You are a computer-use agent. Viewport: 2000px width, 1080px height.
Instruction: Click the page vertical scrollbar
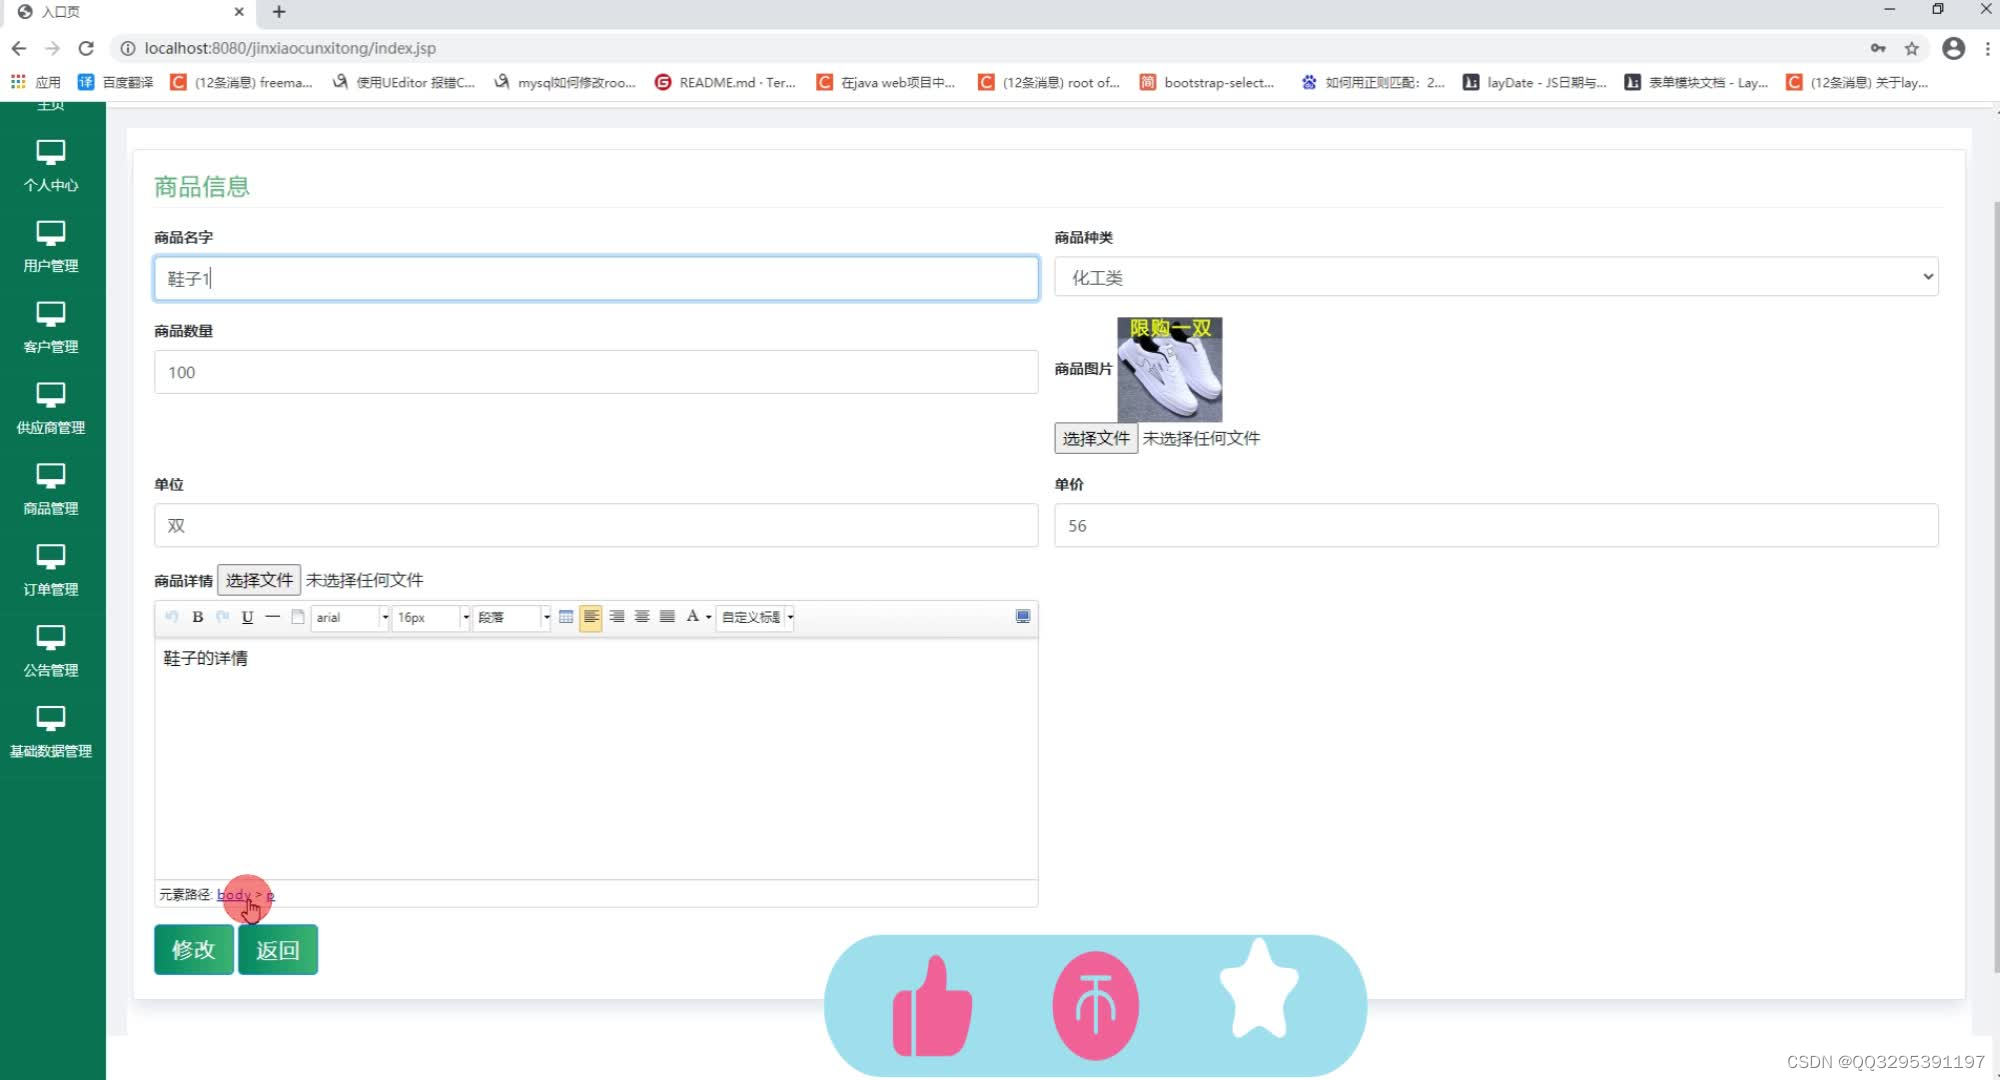coord(1996,585)
